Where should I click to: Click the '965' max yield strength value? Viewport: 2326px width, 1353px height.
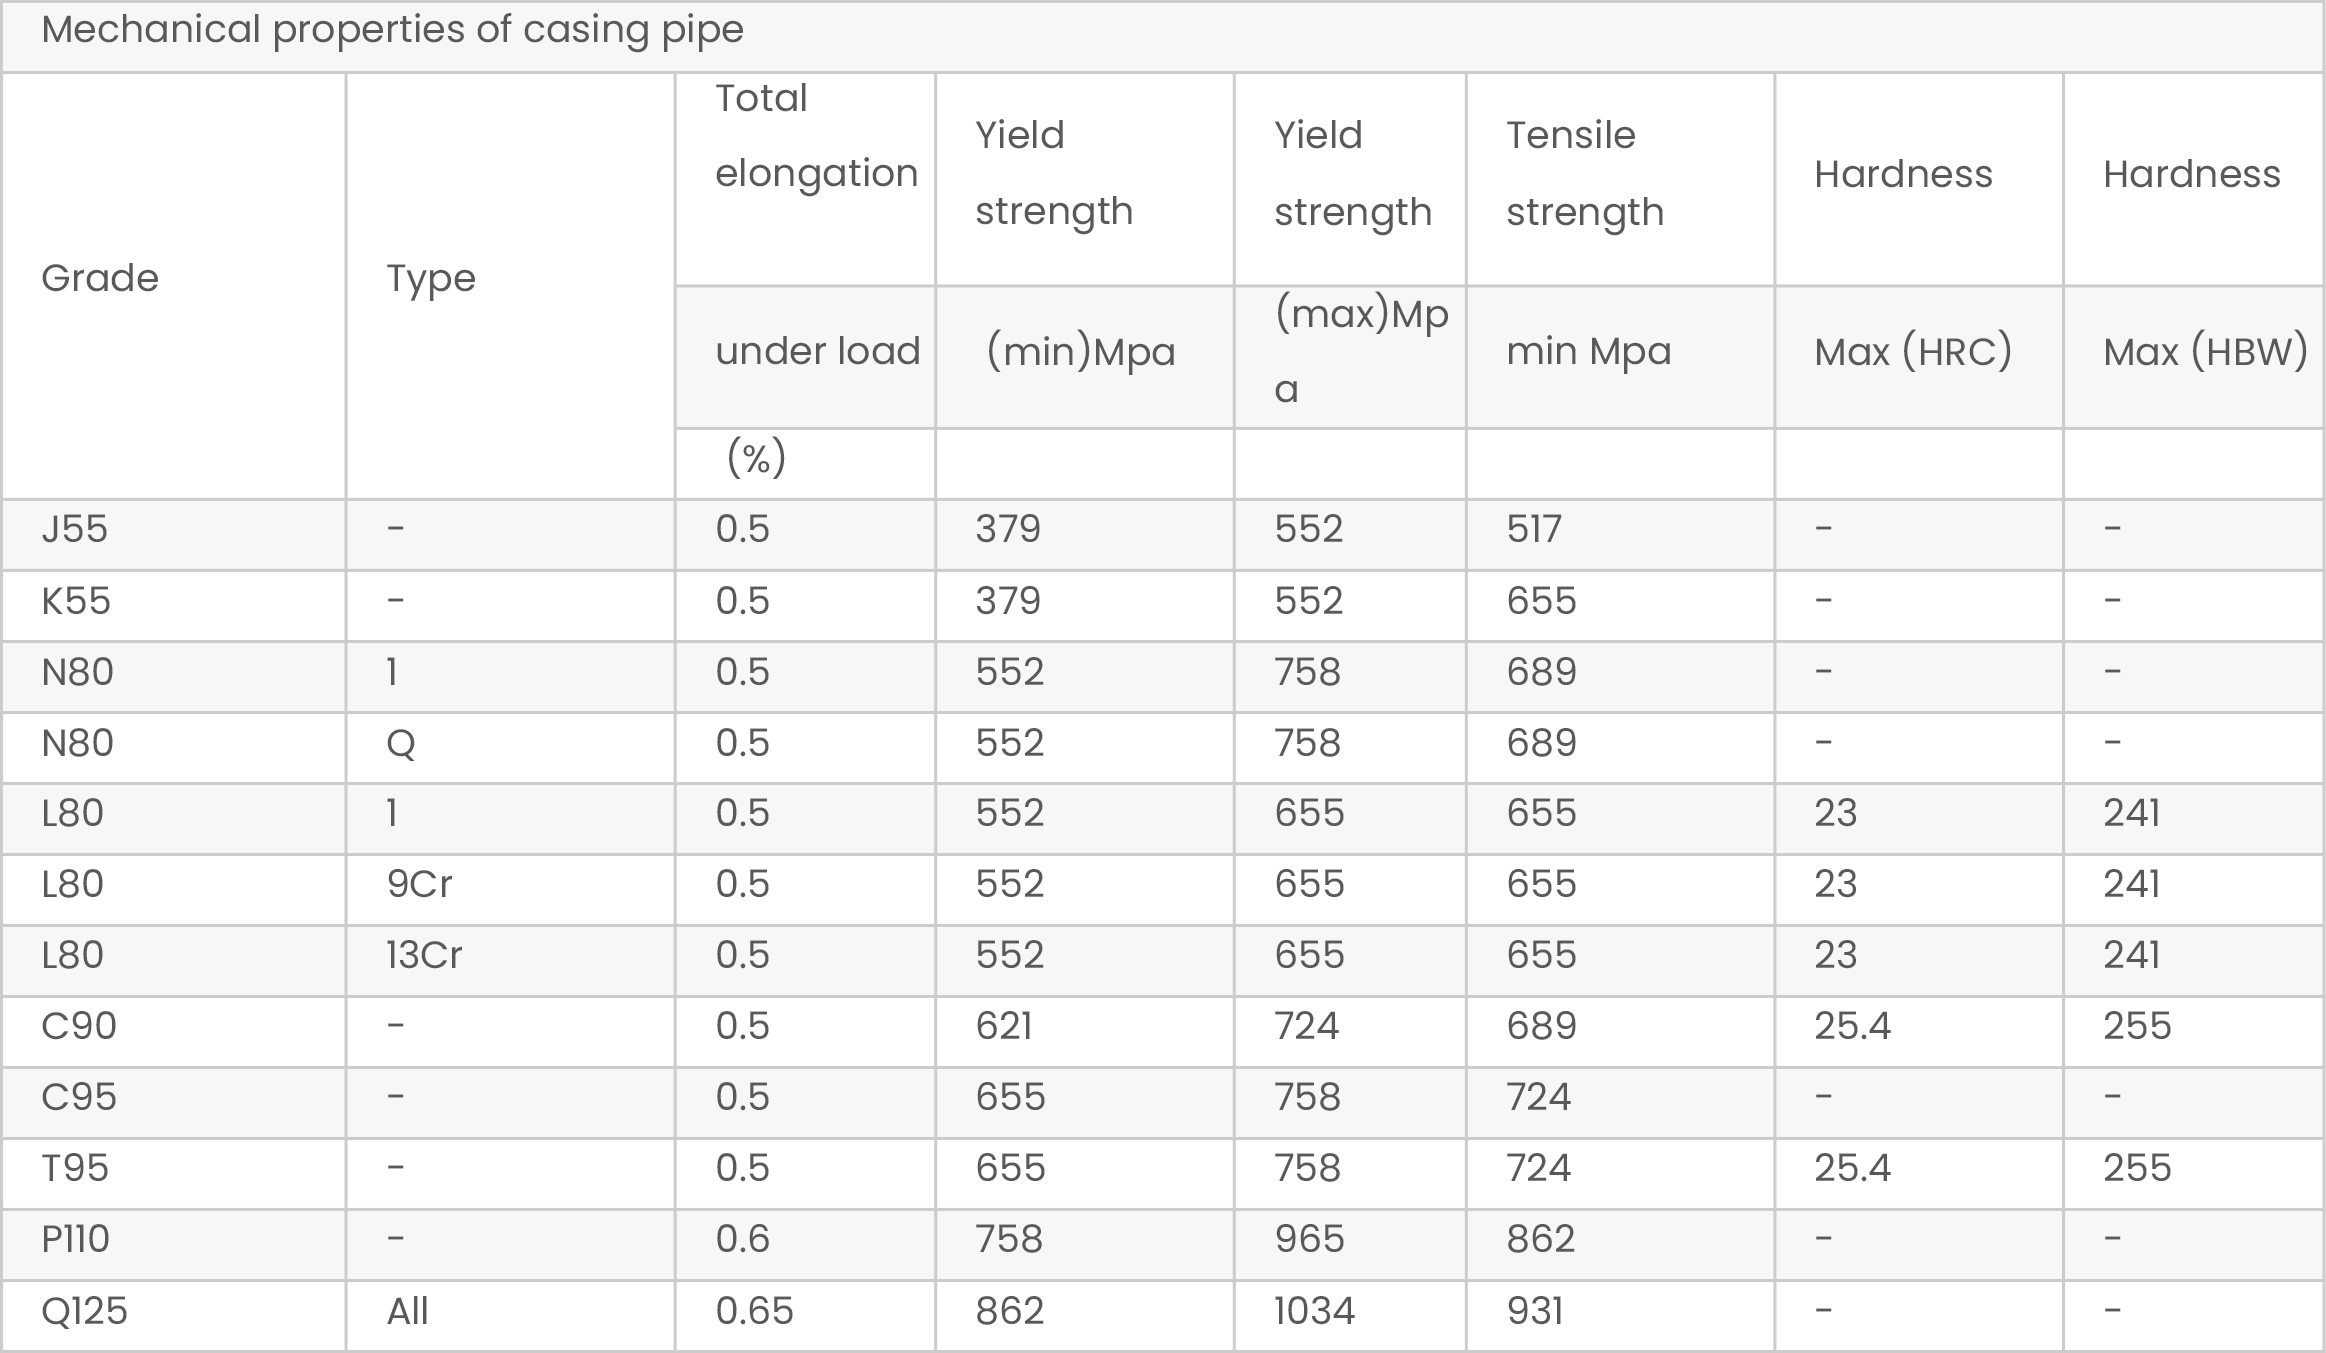[1309, 1239]
